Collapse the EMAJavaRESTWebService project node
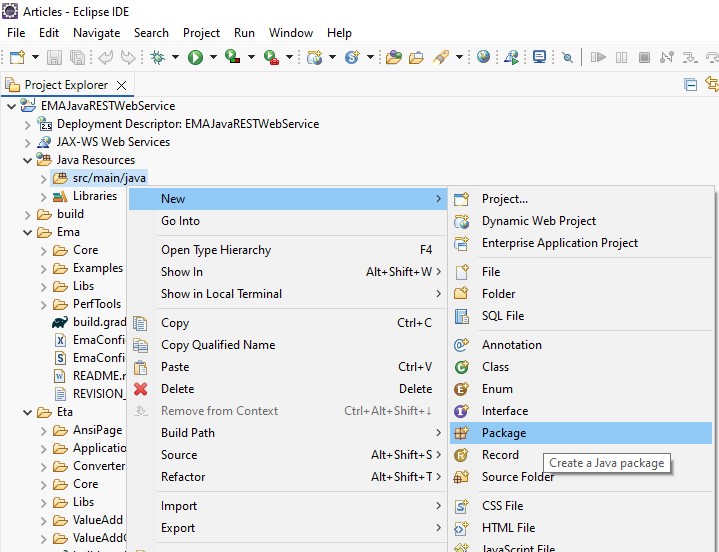The width and height of the screenshot is (719, 552). (11, 106)
